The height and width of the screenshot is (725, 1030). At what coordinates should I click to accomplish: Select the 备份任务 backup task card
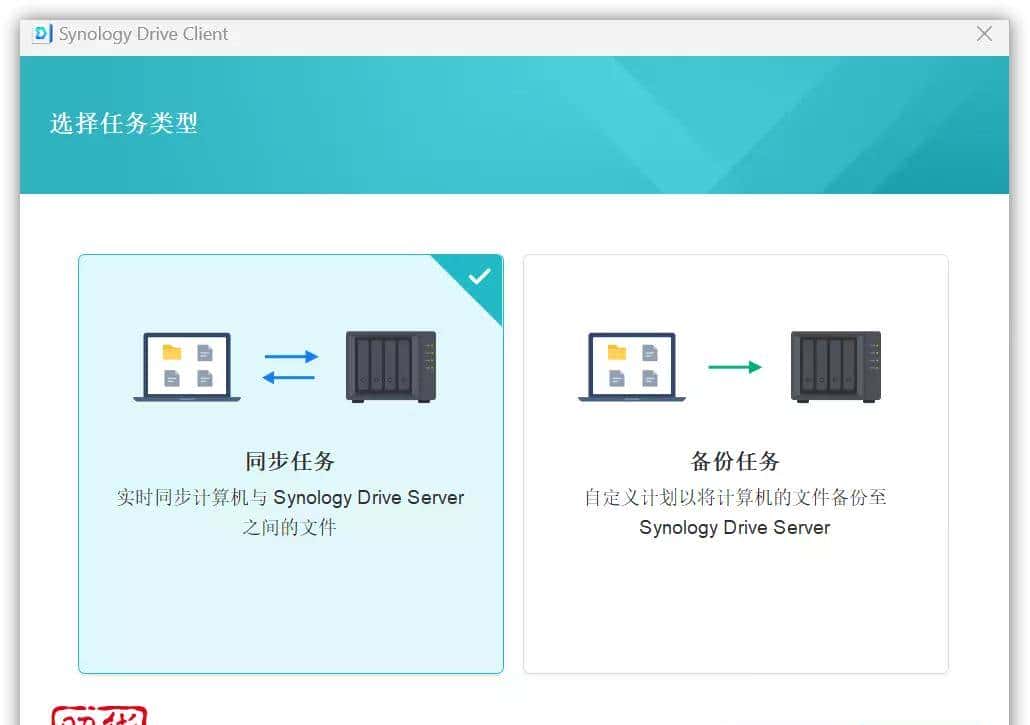736,464
